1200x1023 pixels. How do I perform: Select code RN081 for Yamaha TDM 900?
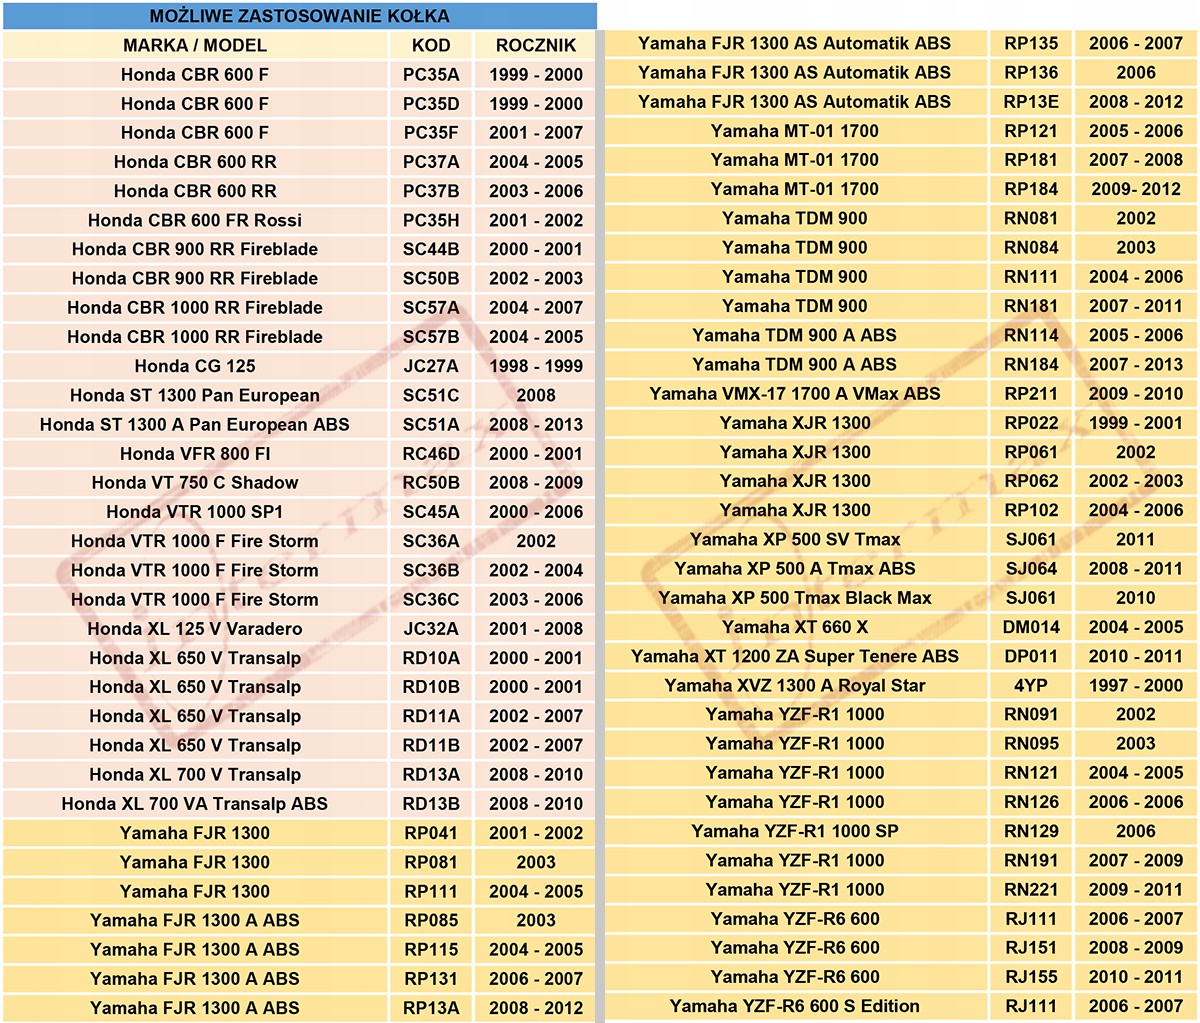pos(1031,218)
